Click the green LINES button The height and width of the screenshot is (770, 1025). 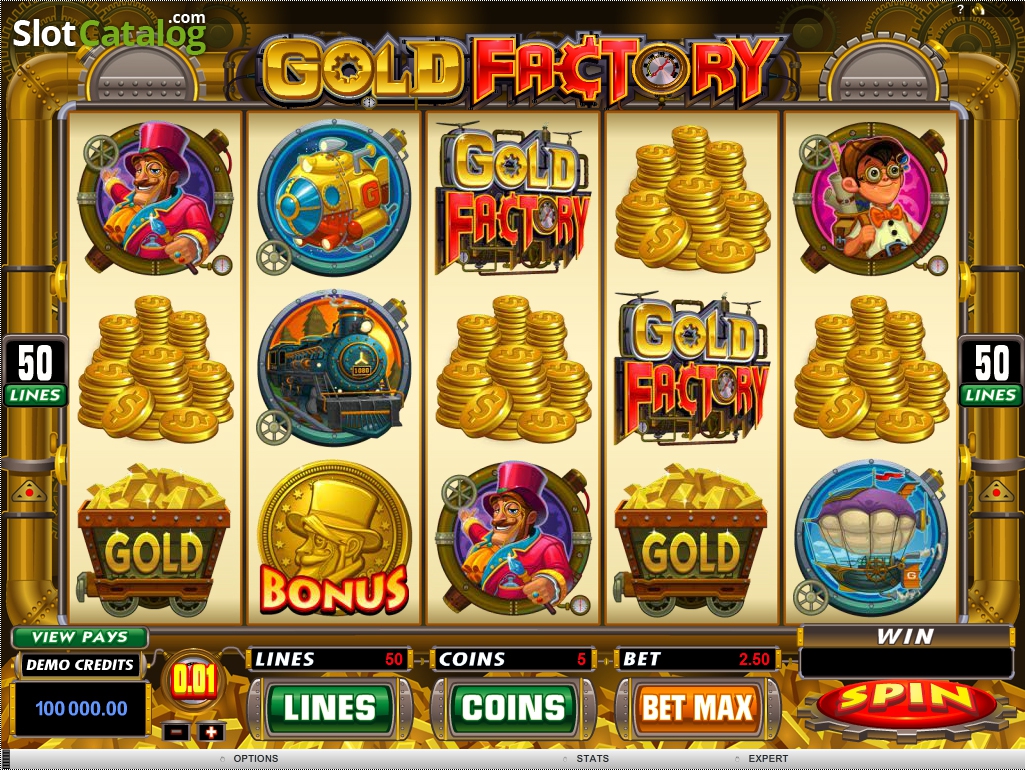[x=330, y=708]
